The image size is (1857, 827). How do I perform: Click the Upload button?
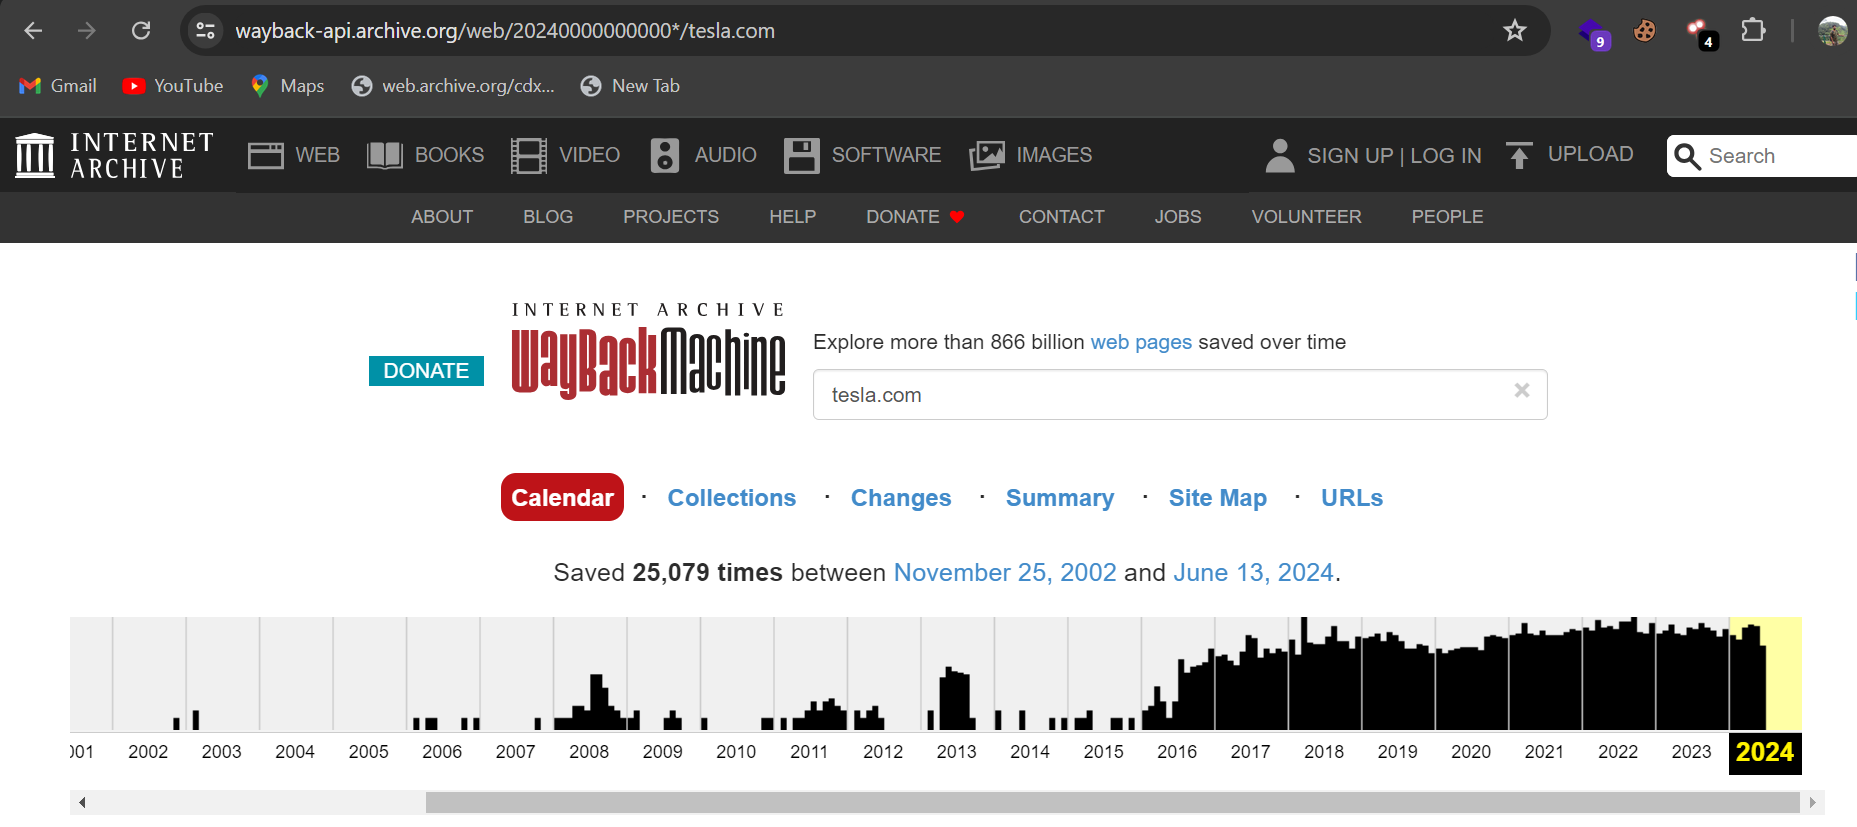coord(1569,155)
